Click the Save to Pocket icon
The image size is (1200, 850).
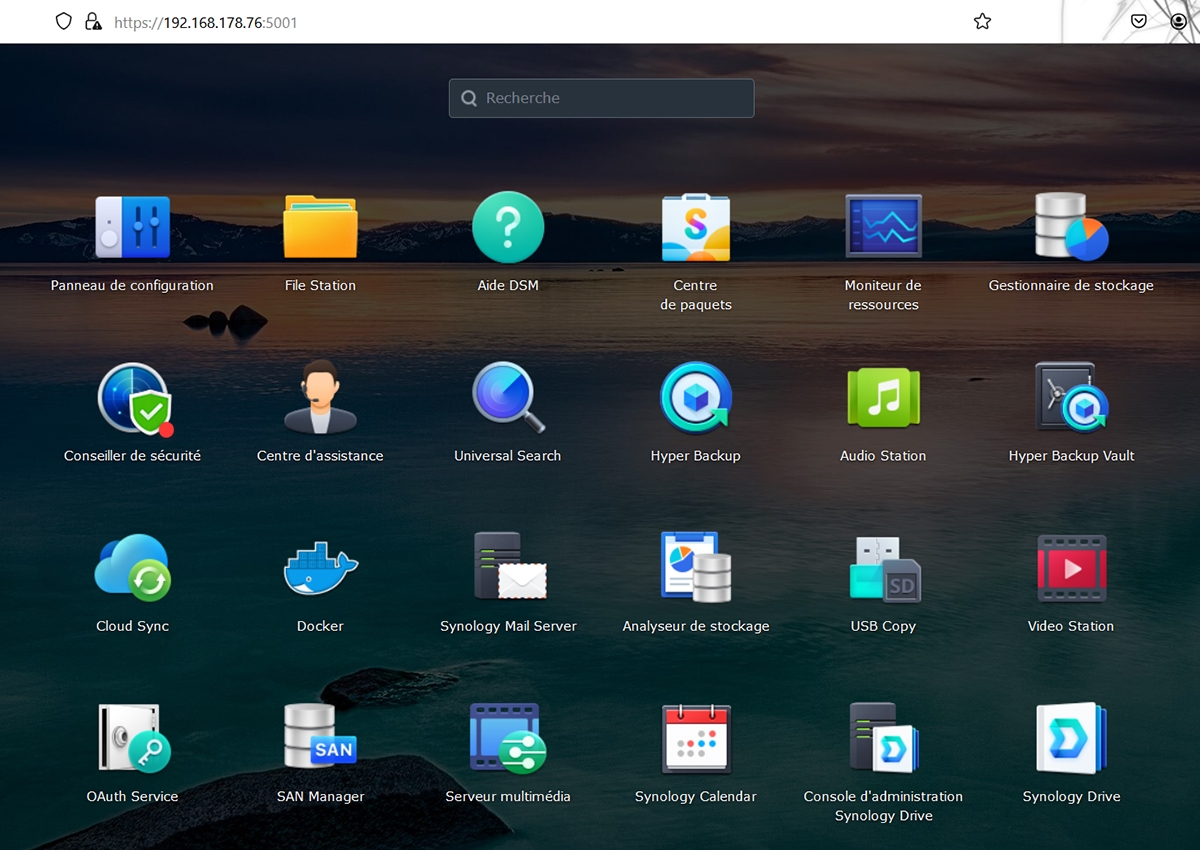(x=1139, y=21)
